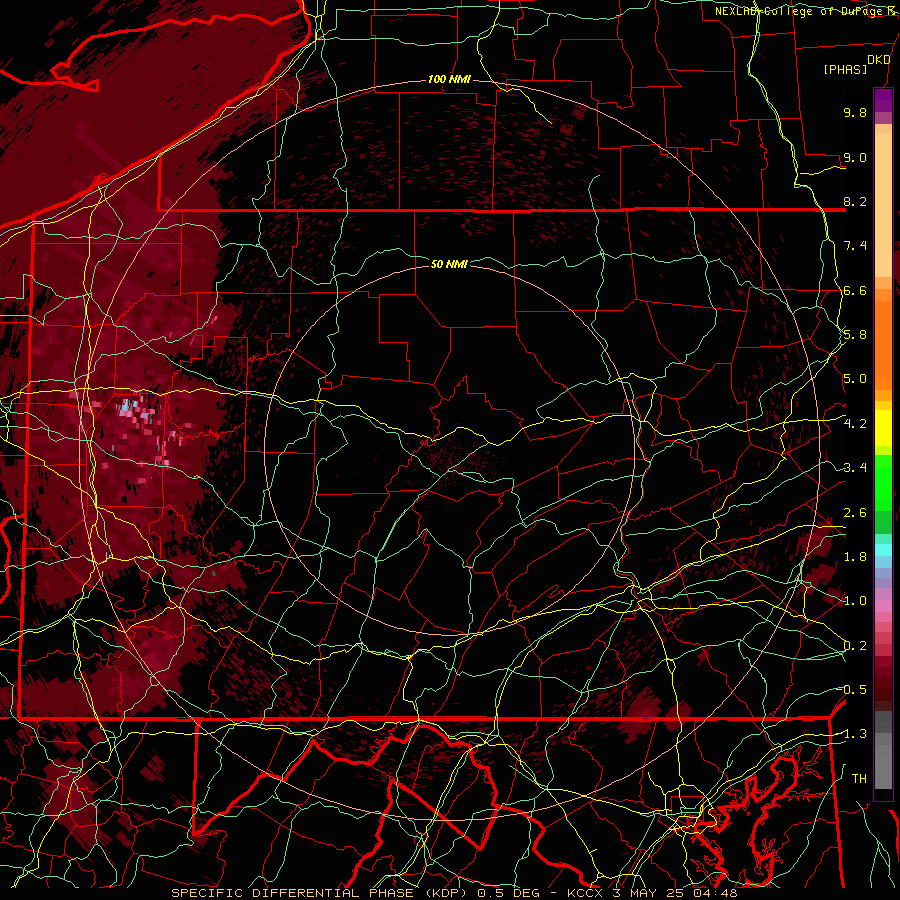
Task: Click the "TH" threshold label on scale
Action: [859, 779]
